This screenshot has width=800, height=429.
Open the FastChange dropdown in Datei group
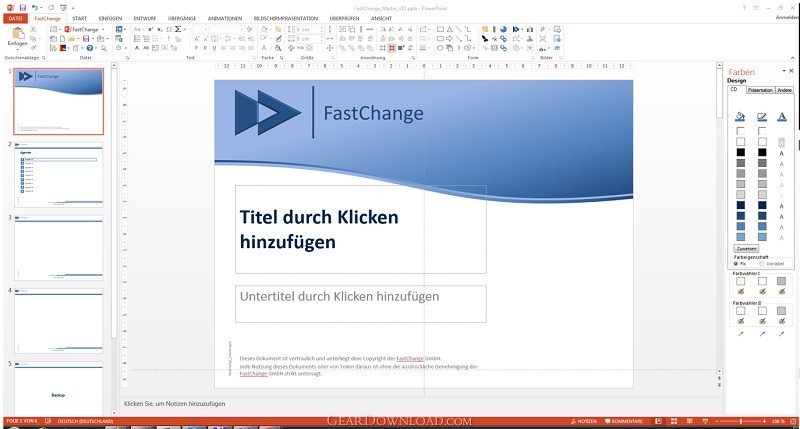pos(104,30)
